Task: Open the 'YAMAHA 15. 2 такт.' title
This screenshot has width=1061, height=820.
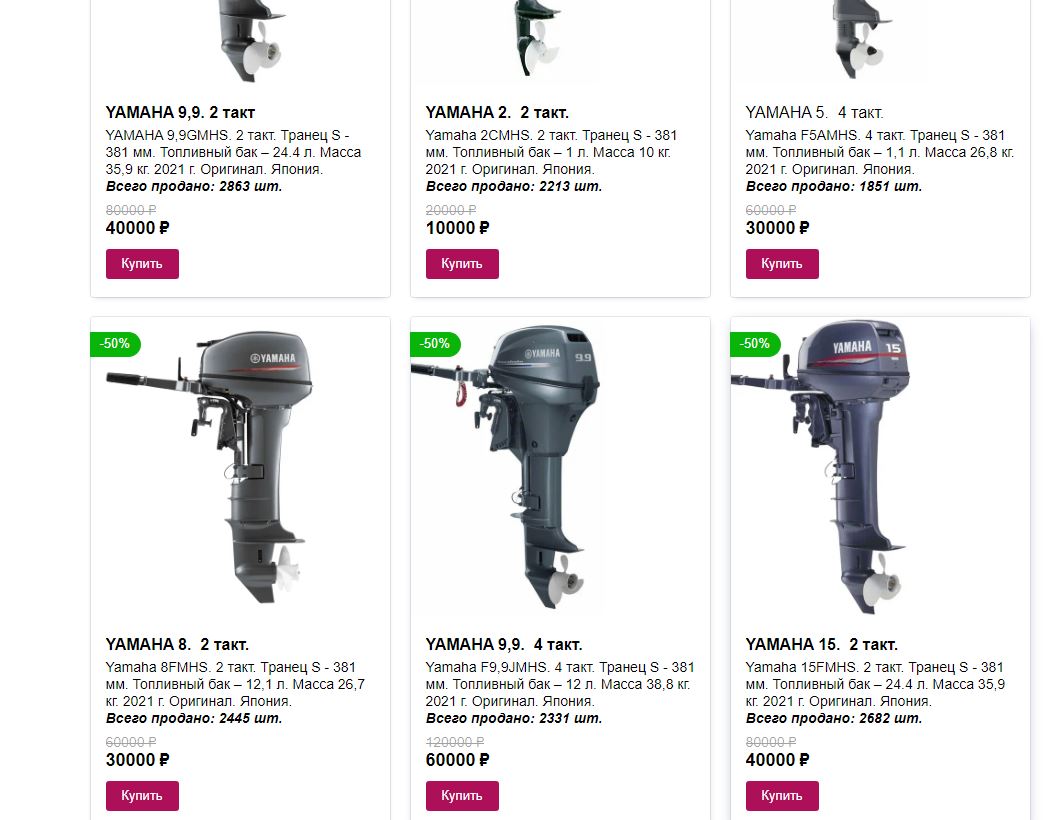Action: [x=821, y=644]
